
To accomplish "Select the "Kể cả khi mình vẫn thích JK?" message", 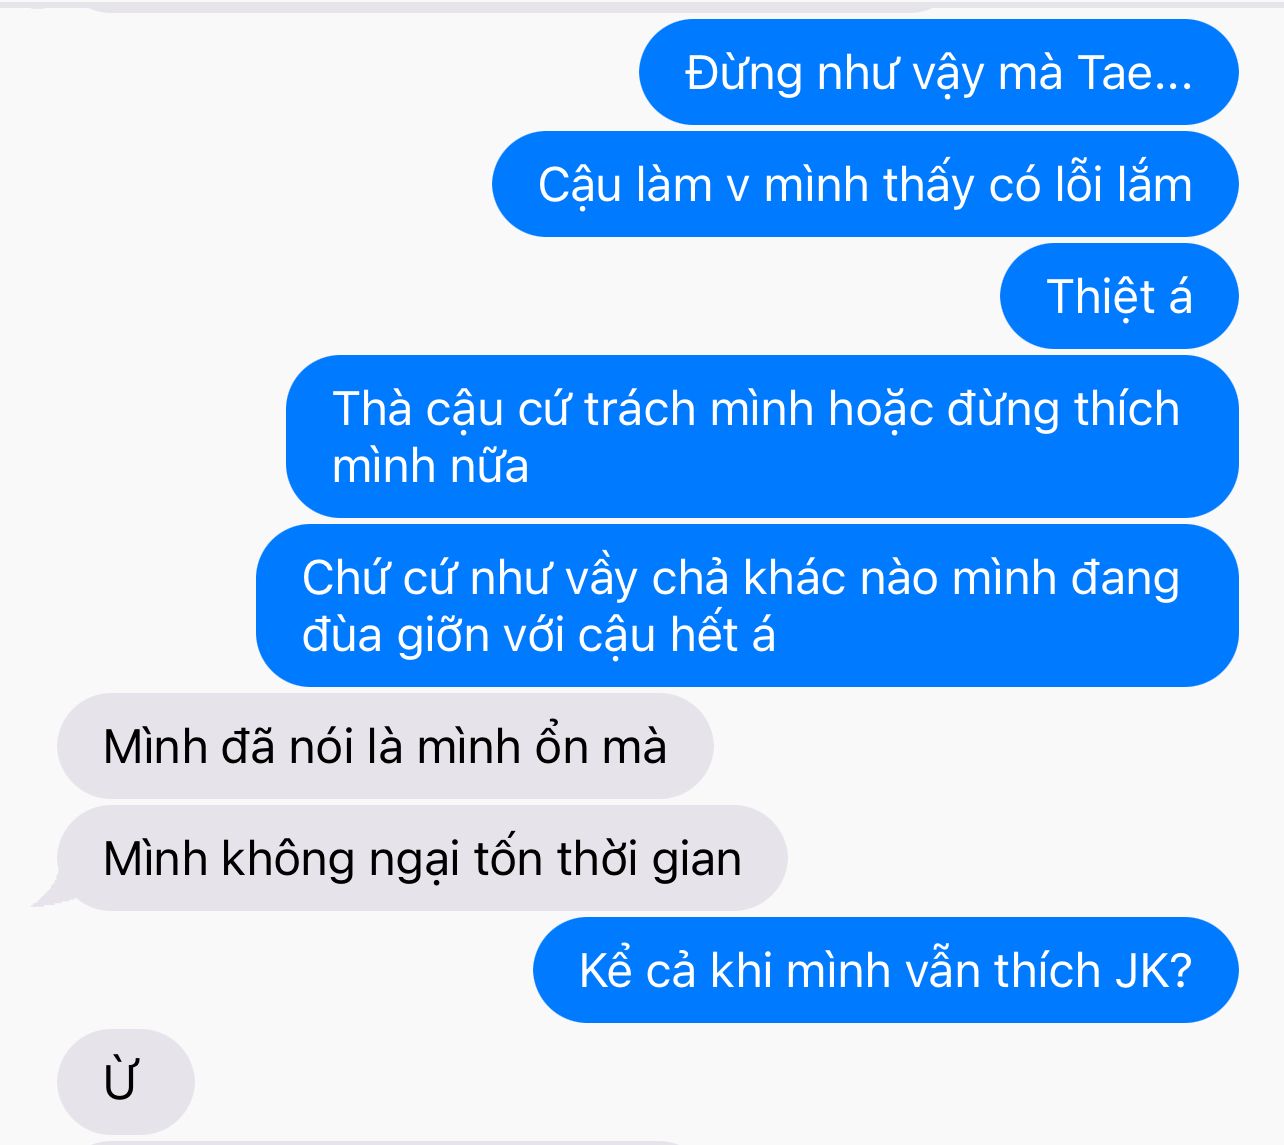I will (x=885, y=971).
